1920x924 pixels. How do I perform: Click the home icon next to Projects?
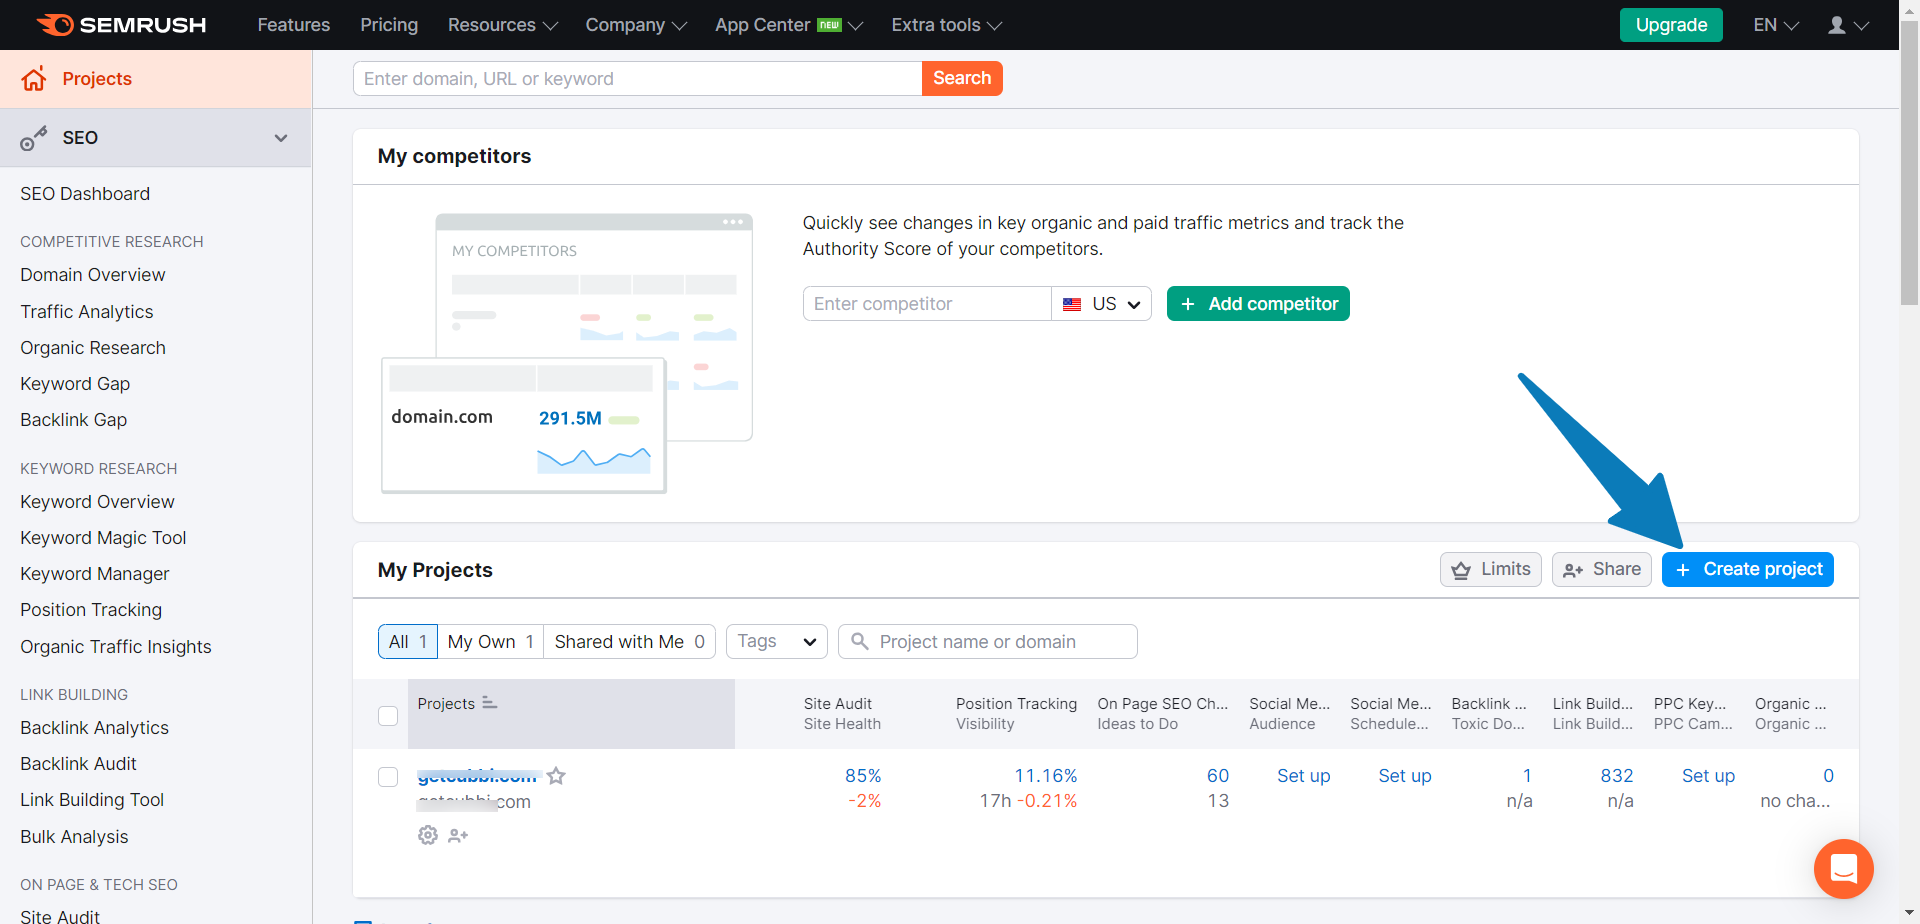[x=34, y=78]
